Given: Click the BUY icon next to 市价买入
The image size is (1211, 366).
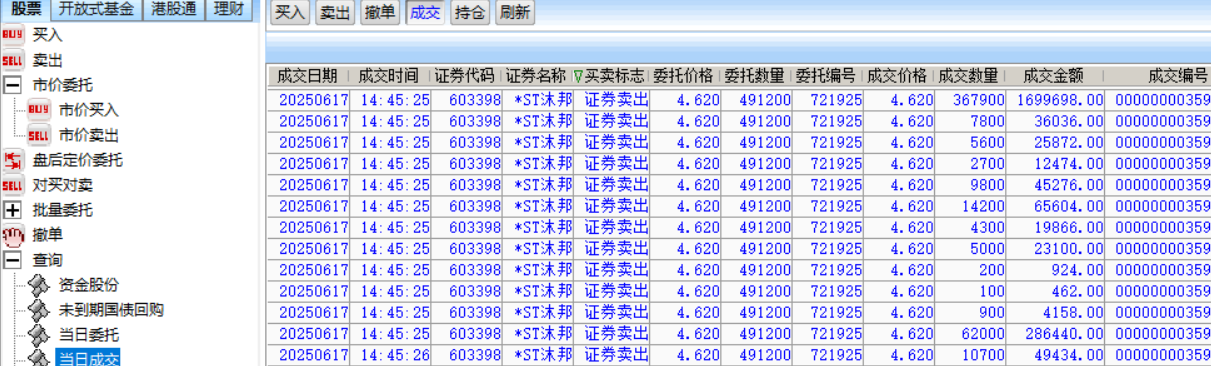Looking at the screenshot, I should coord(39,110).
